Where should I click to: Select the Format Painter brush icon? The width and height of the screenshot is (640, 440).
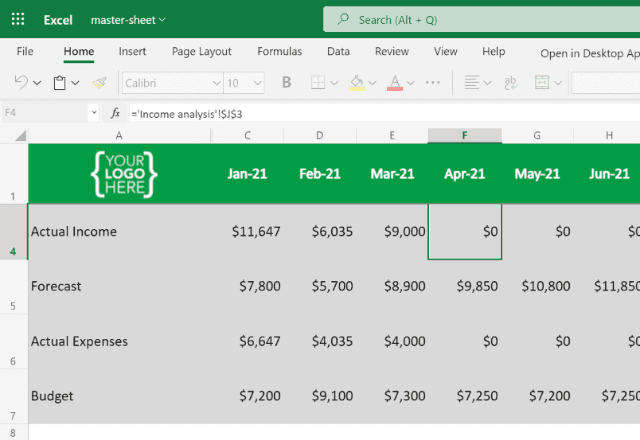pyautogui.click(x=99, y=83)
